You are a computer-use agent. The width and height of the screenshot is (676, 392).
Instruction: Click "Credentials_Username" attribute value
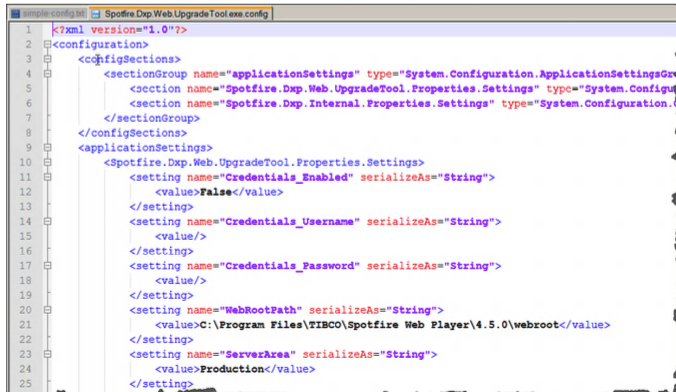tap(290, 222)
